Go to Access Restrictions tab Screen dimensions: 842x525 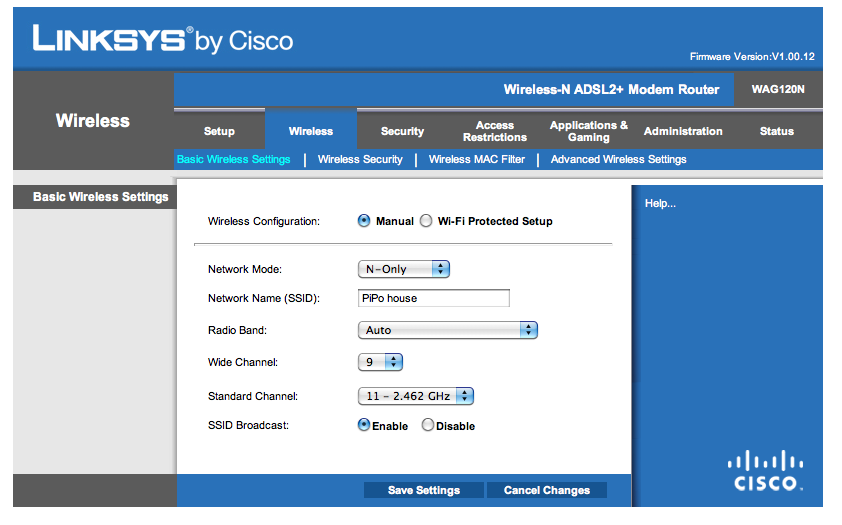(495, 131)
